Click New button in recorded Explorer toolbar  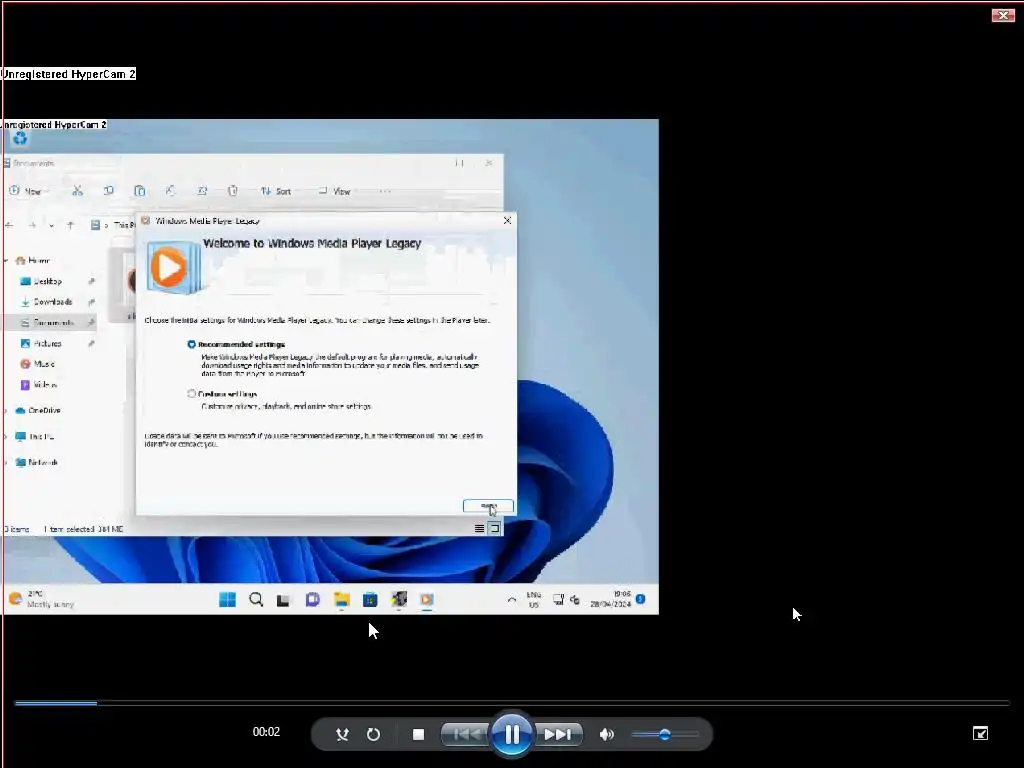26,191
